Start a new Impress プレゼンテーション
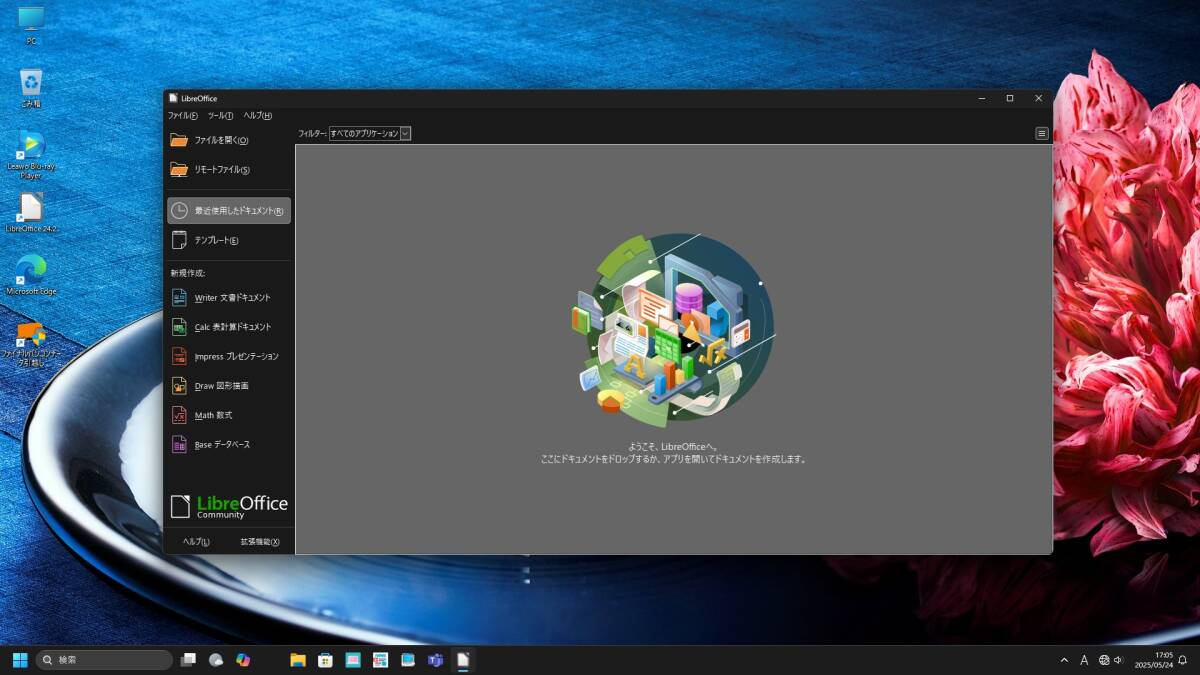 coord(229,356)
